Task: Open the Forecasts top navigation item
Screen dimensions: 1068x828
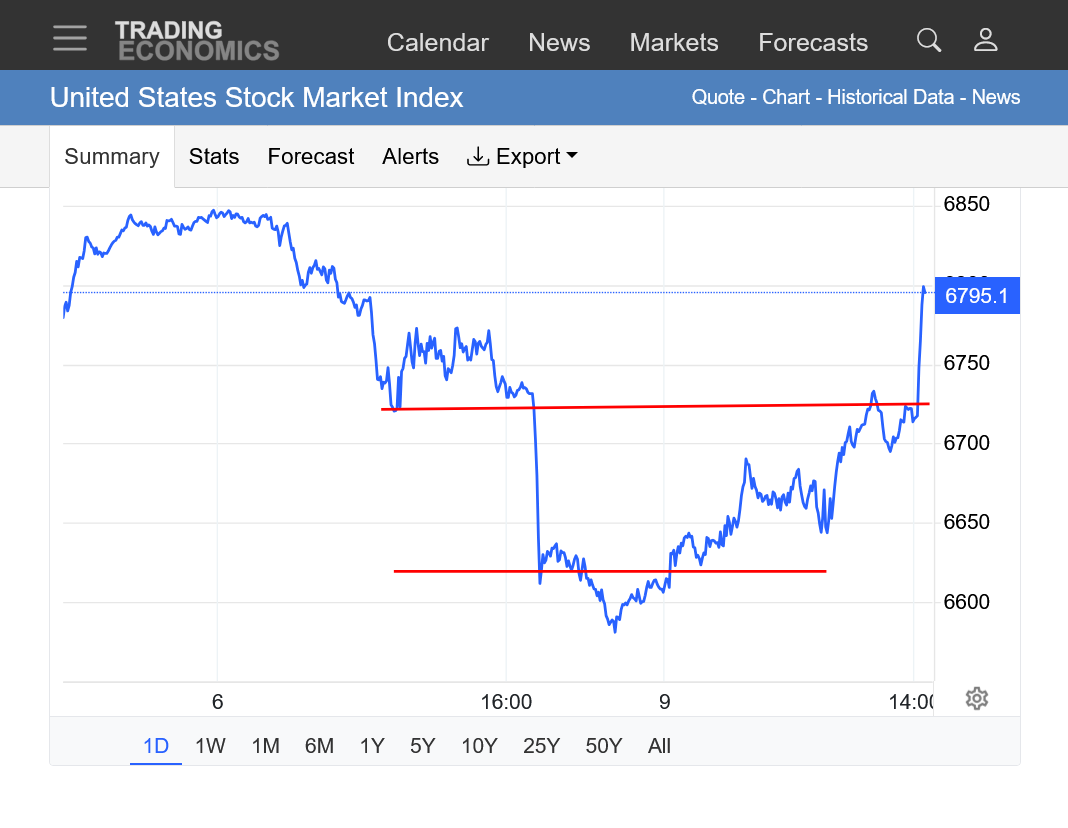Action: click(x=812, y=43)
